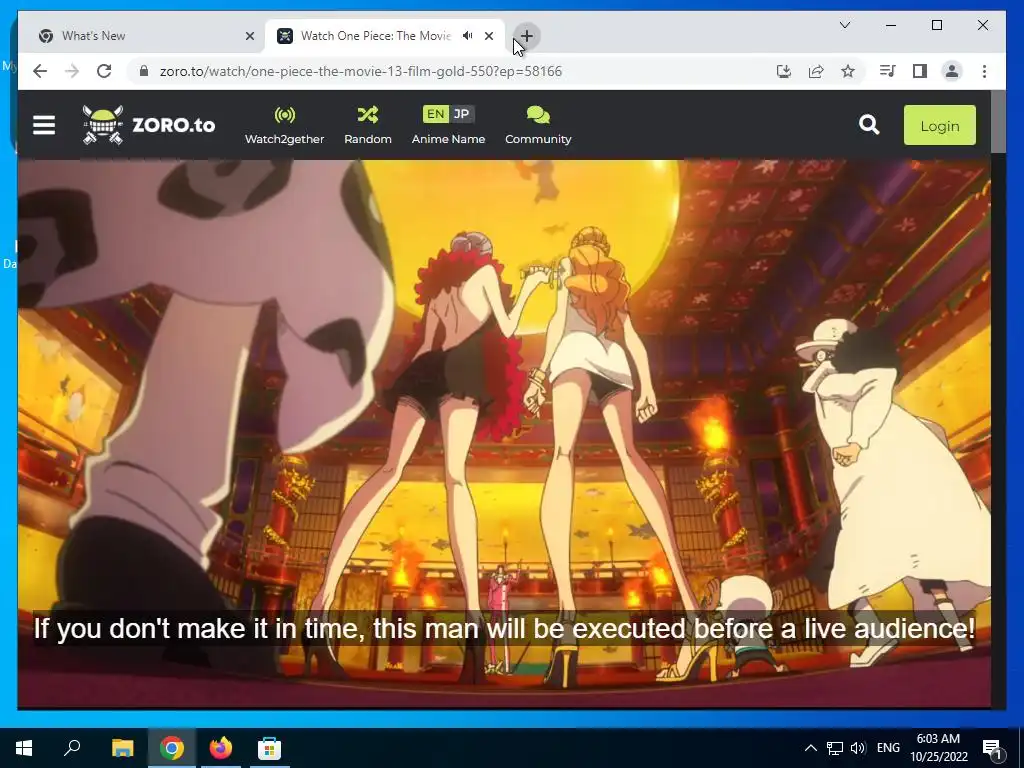
Task: Open the clock showing 6:03 AM
Action: [x=938, y=748]
